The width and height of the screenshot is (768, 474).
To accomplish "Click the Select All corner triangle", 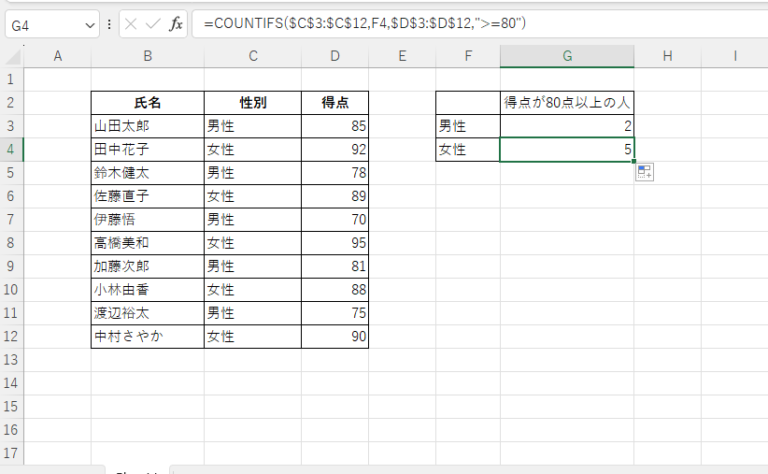I will pos(11,56).
